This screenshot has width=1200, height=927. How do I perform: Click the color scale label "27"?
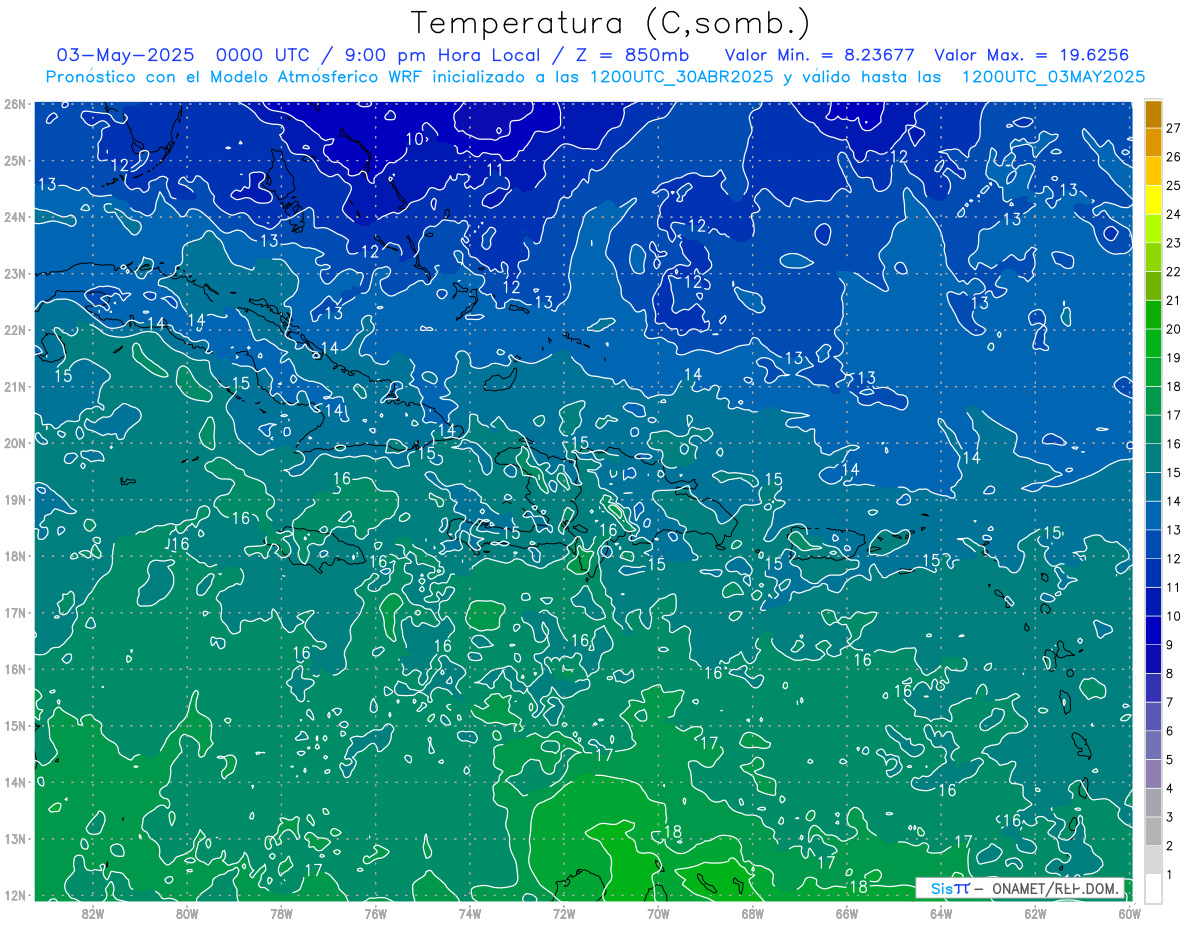click(x=1173, y=128)
